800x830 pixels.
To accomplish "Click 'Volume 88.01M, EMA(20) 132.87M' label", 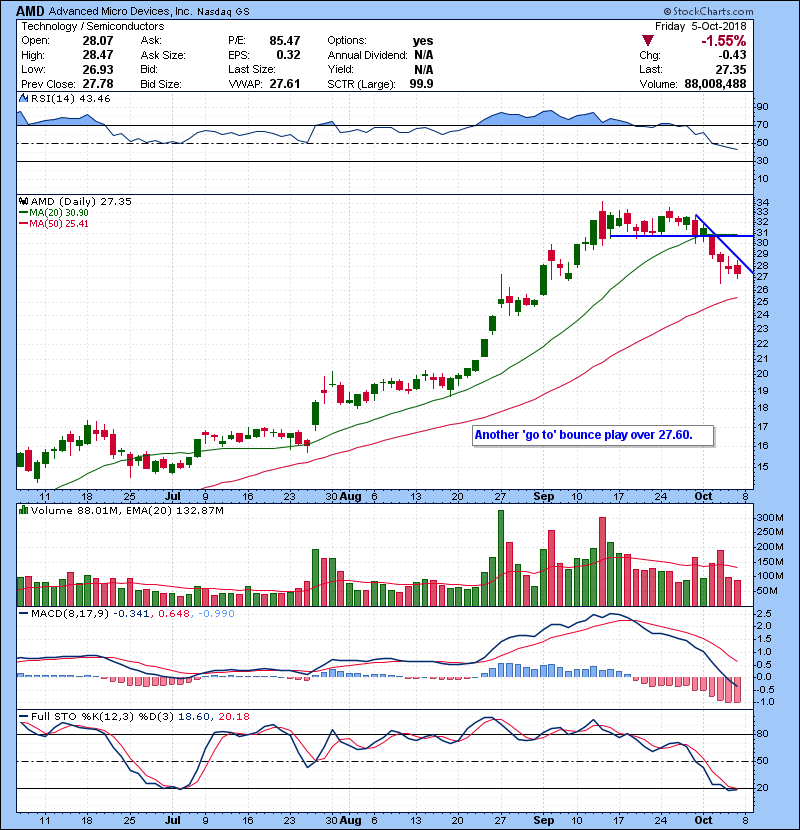I will pos(127,511).
